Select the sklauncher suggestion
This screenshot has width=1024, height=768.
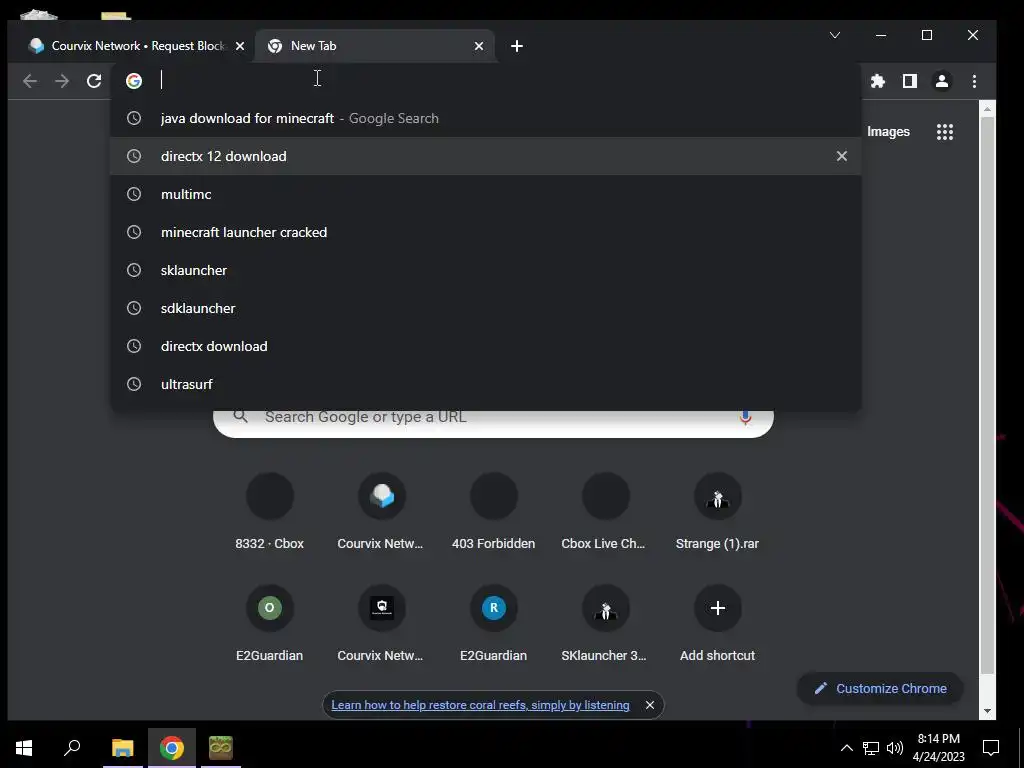click(x=486, y=270)
